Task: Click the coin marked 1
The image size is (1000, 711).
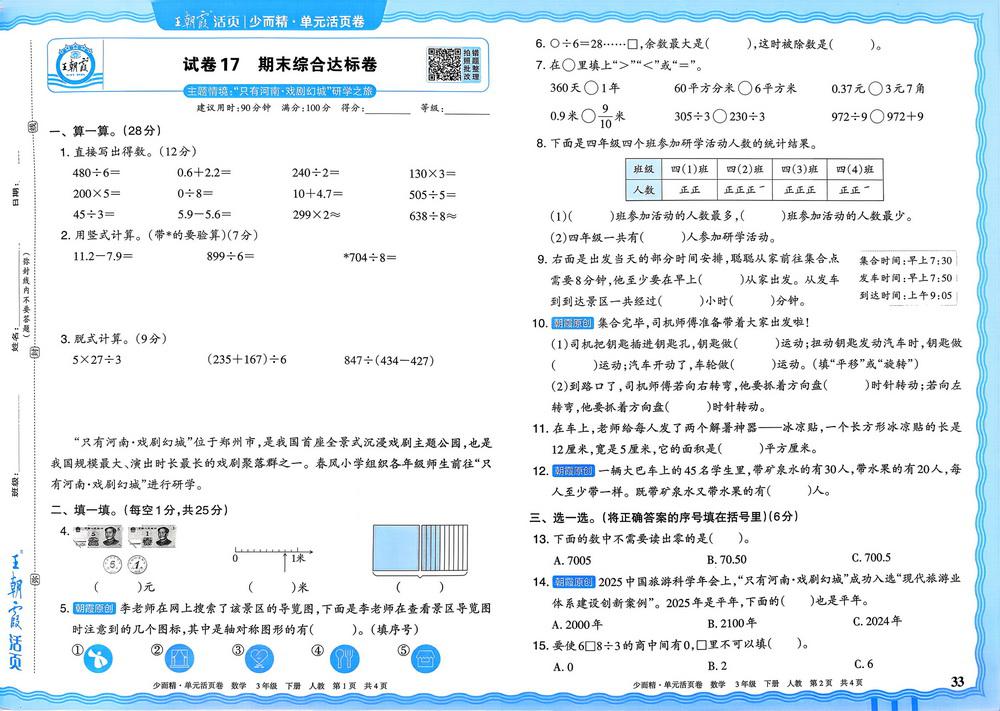Action: point(137,564)
